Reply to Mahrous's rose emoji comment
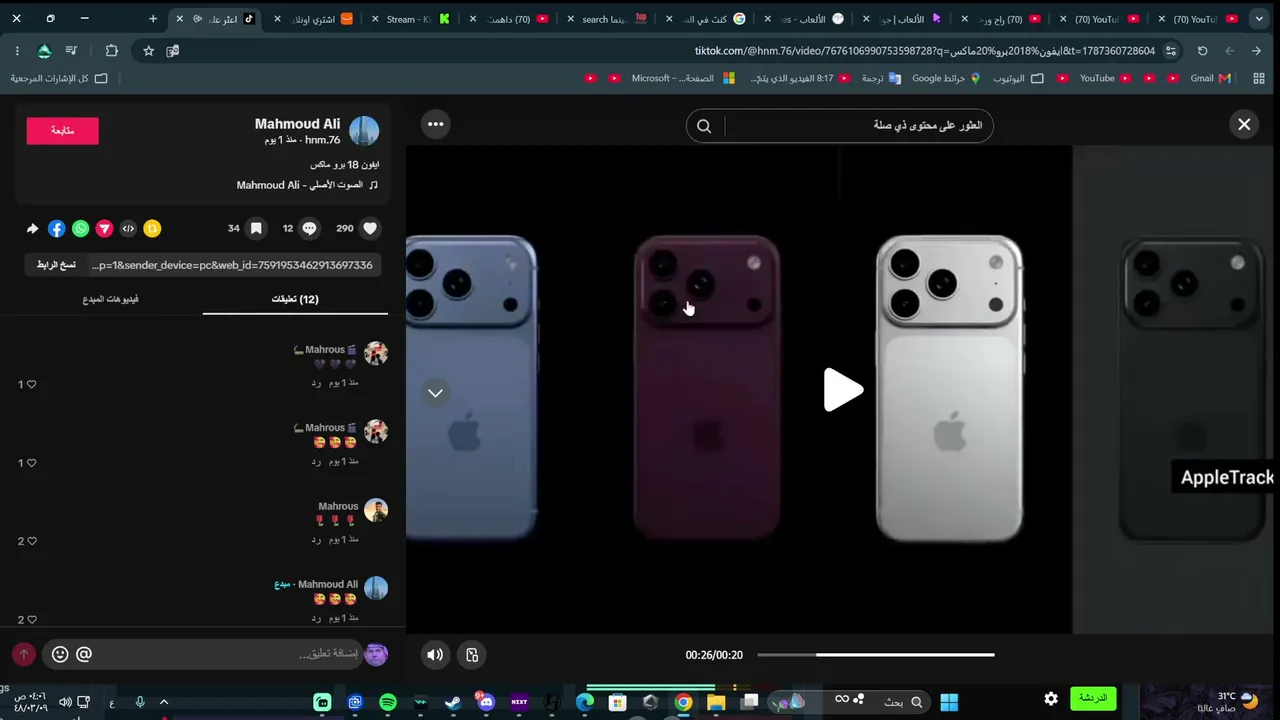Screen dimensions: 1280x720 [316, 540]
